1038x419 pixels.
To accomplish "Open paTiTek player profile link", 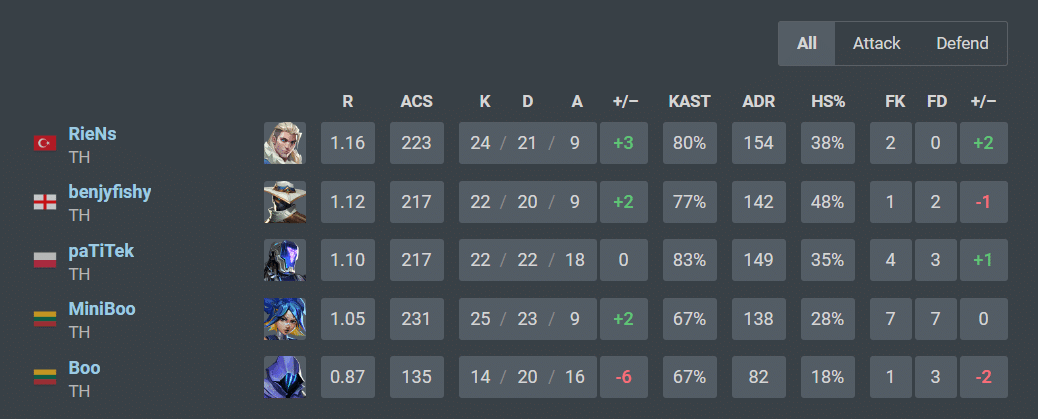I will click(x=100, y=250).
